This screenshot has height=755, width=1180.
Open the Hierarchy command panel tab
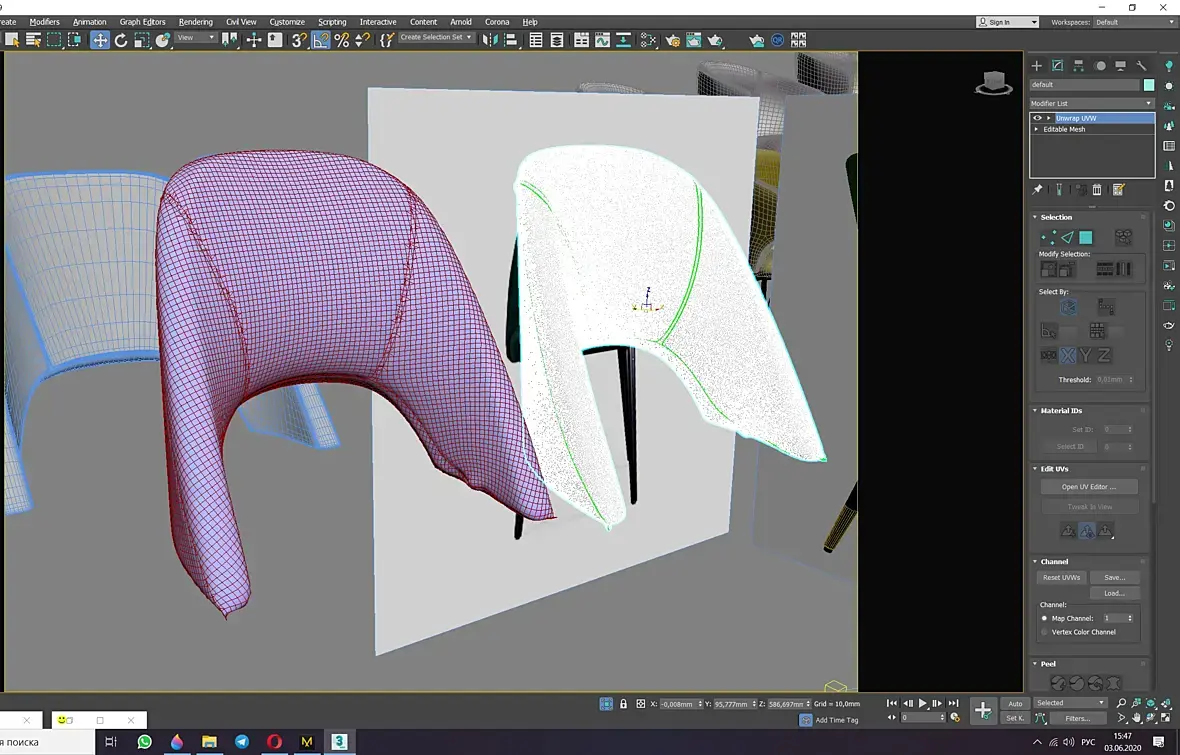point(1079,66)
